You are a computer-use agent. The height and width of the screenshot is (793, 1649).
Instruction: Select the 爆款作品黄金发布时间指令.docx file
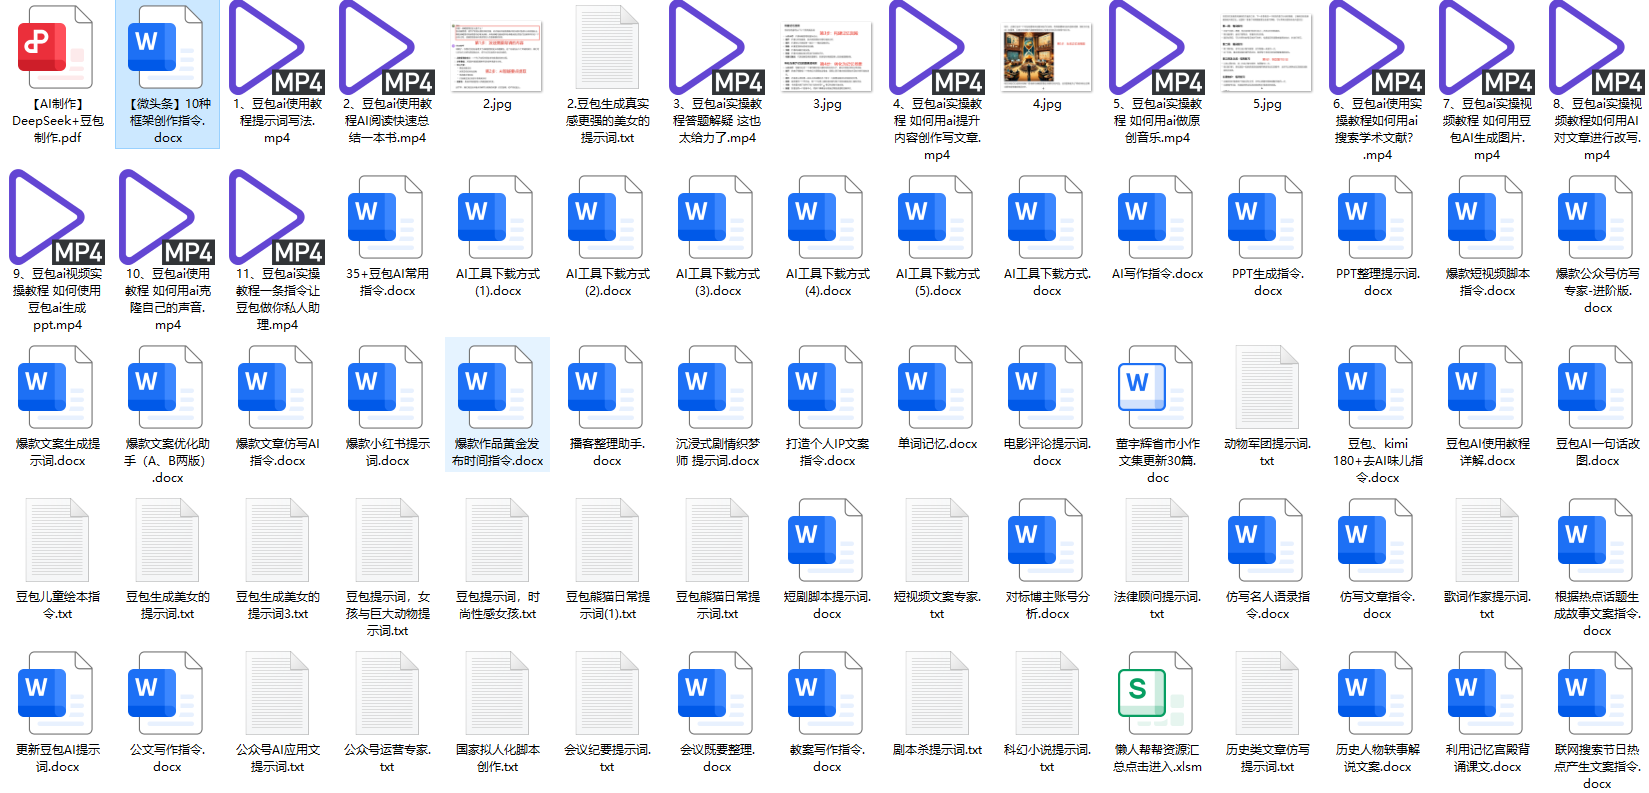click(x=497, y=388)
